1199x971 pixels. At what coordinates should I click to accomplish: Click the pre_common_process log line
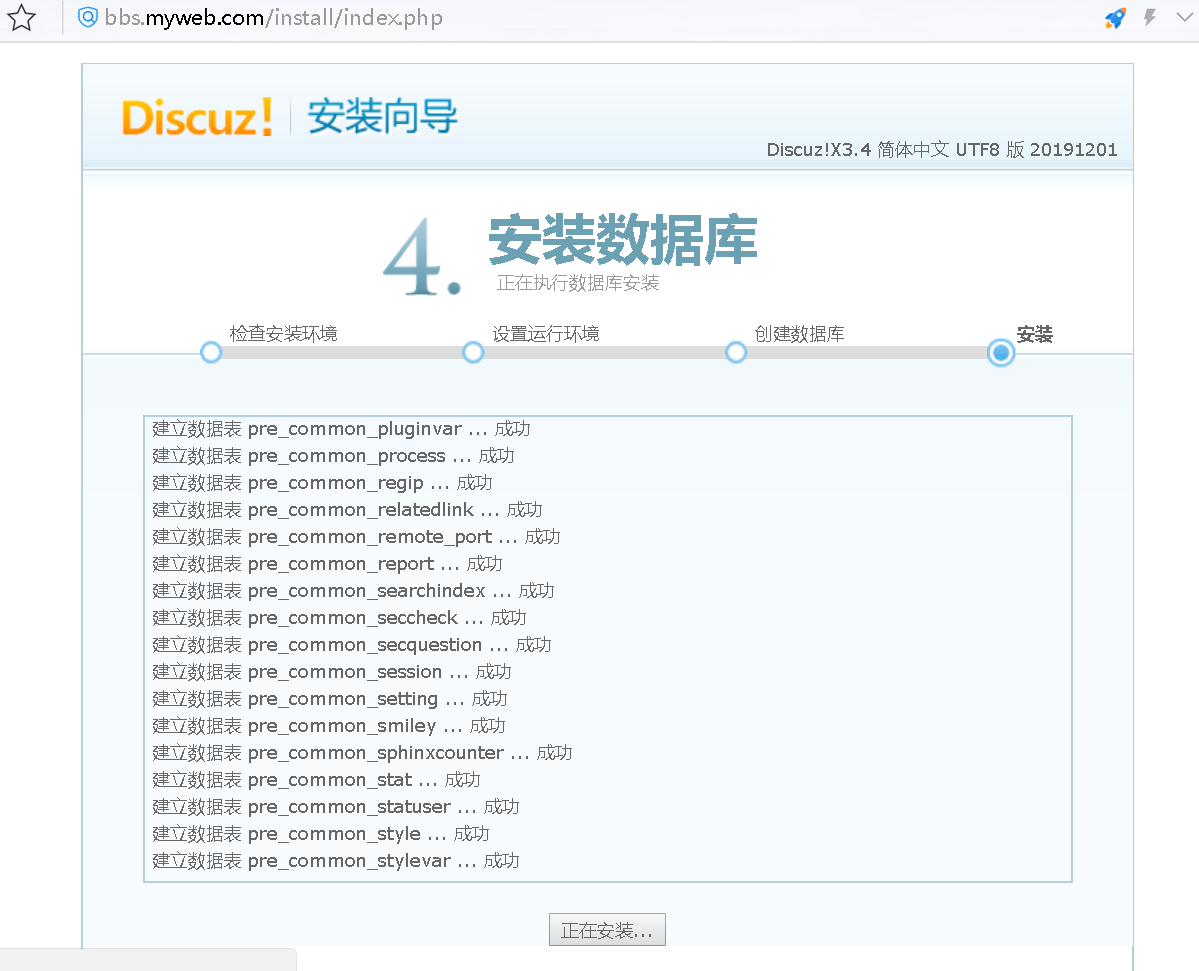coord(333,456)
